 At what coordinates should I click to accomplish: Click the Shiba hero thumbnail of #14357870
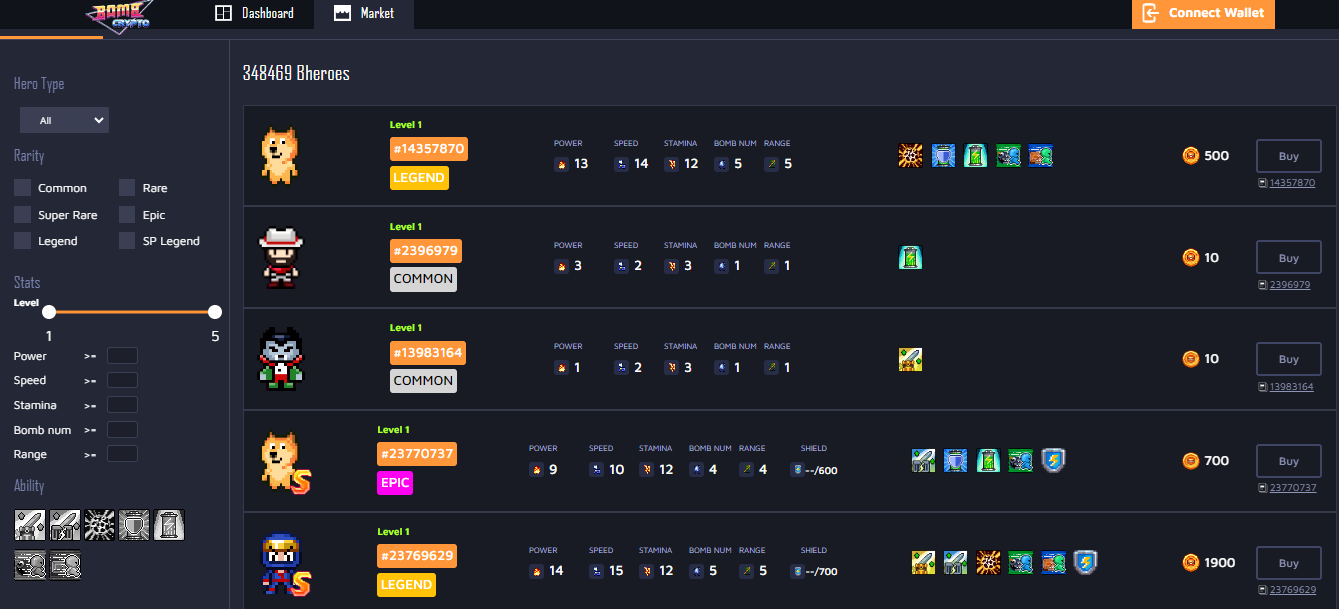coord(279,156)
